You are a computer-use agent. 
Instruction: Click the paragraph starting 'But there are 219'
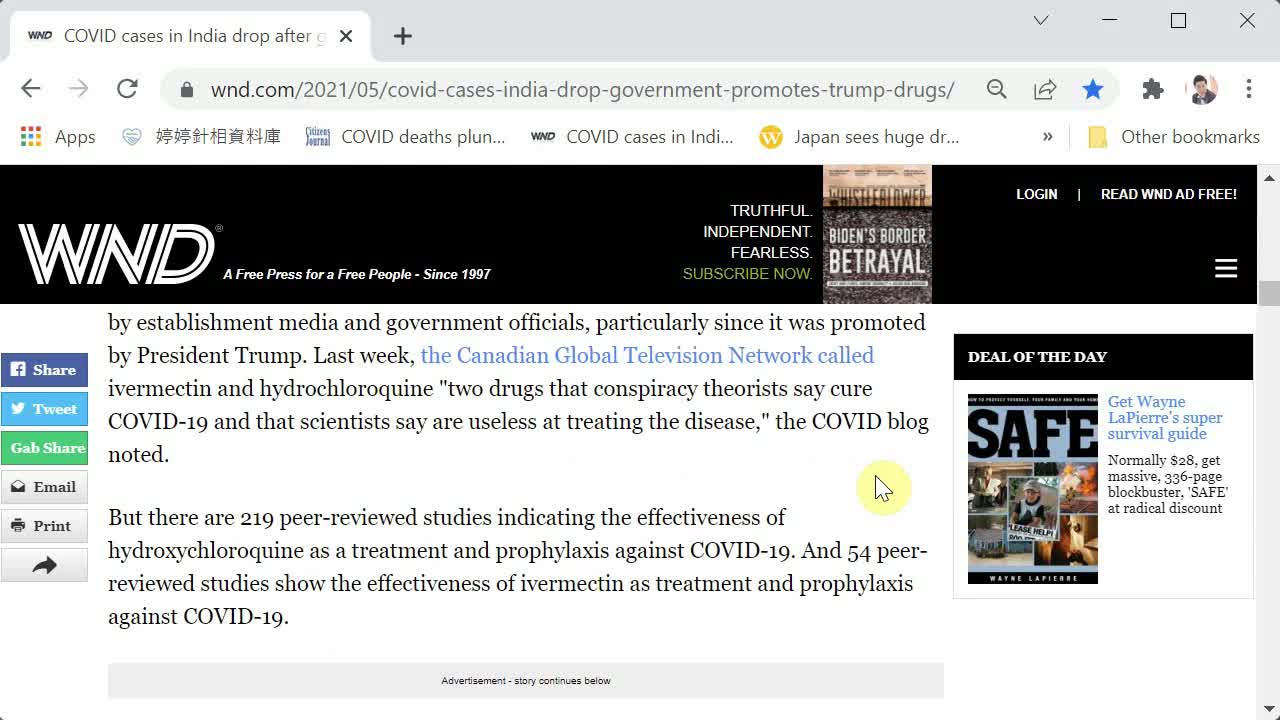click(x=518, y=567)
